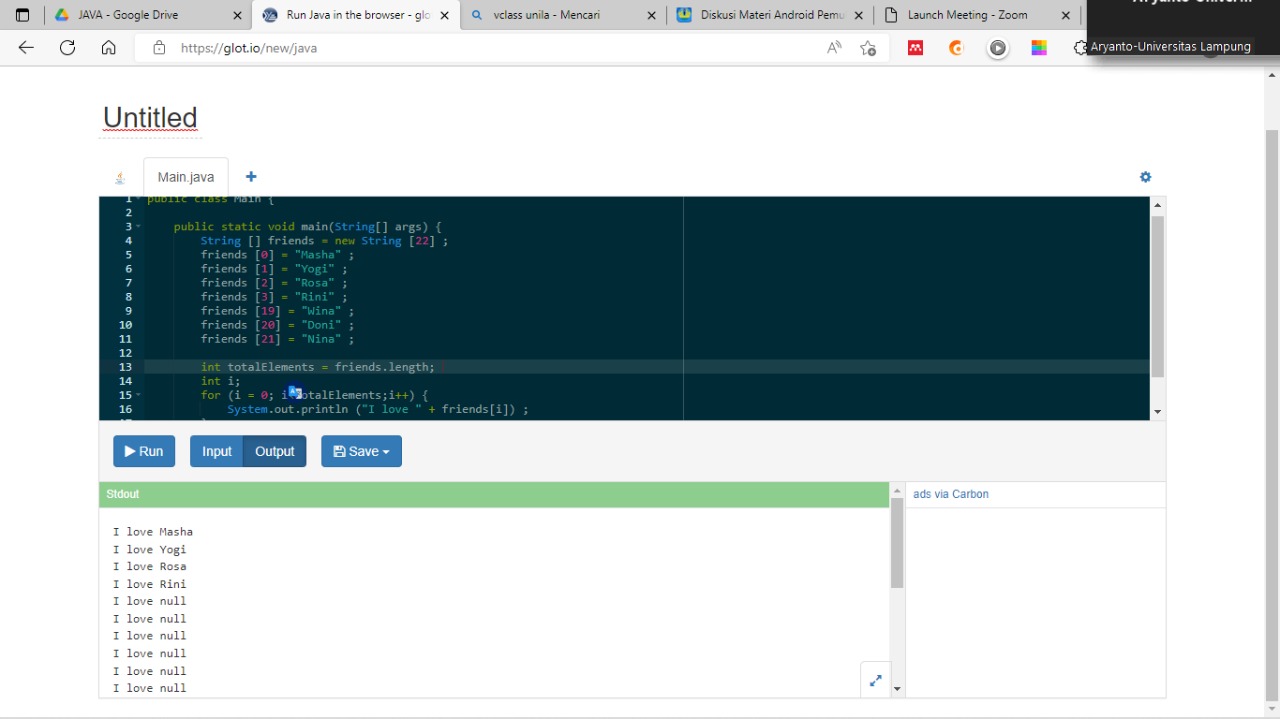
Task: Click the code editor vertical scrollbar
Action: [1157, 296]
